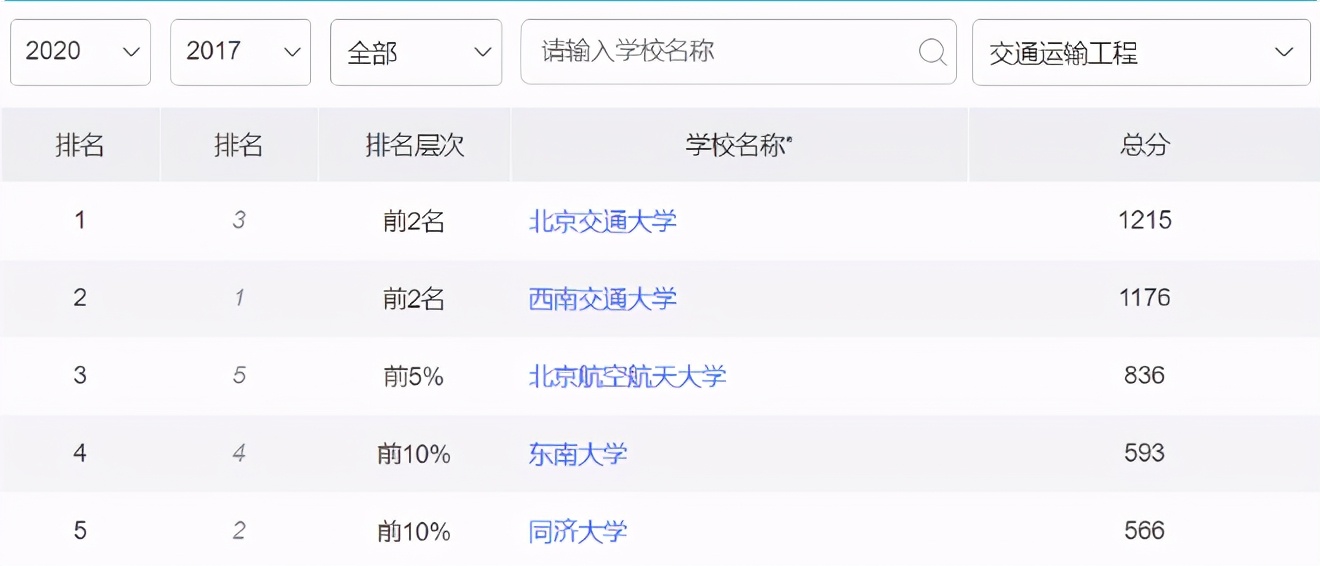Image resolution: width=1320 pixels, height=566 pixels.
Task: Open the 2017 year dropdown
Action: click(240, 52)
